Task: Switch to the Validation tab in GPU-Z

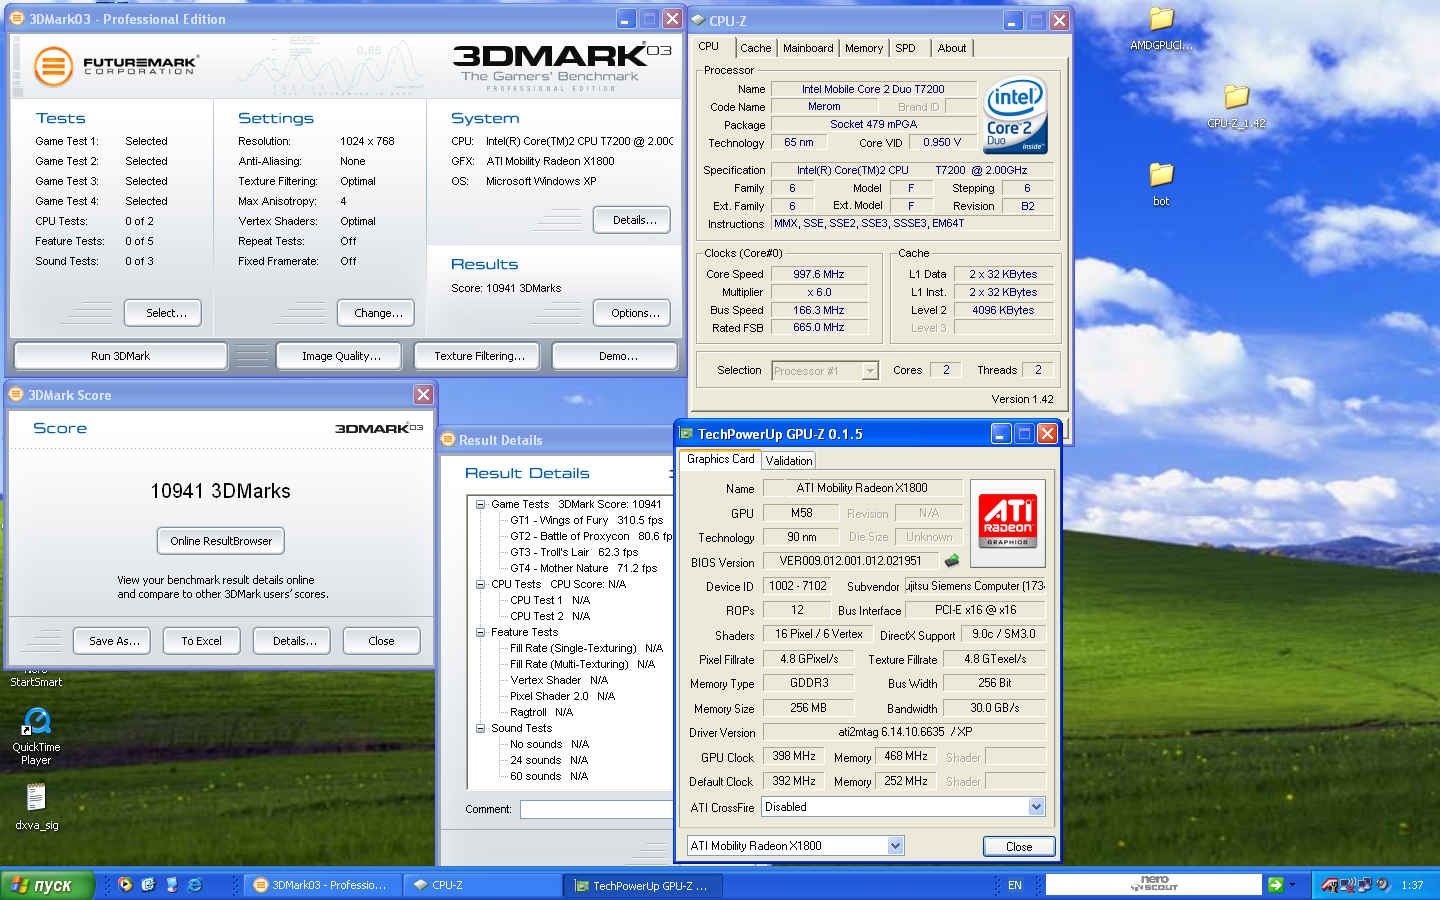Action: (789, 461)
